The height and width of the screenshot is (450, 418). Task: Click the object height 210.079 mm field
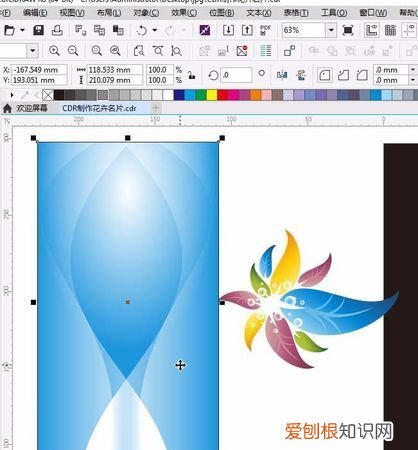pyautogui.click(x=114, y=80)
